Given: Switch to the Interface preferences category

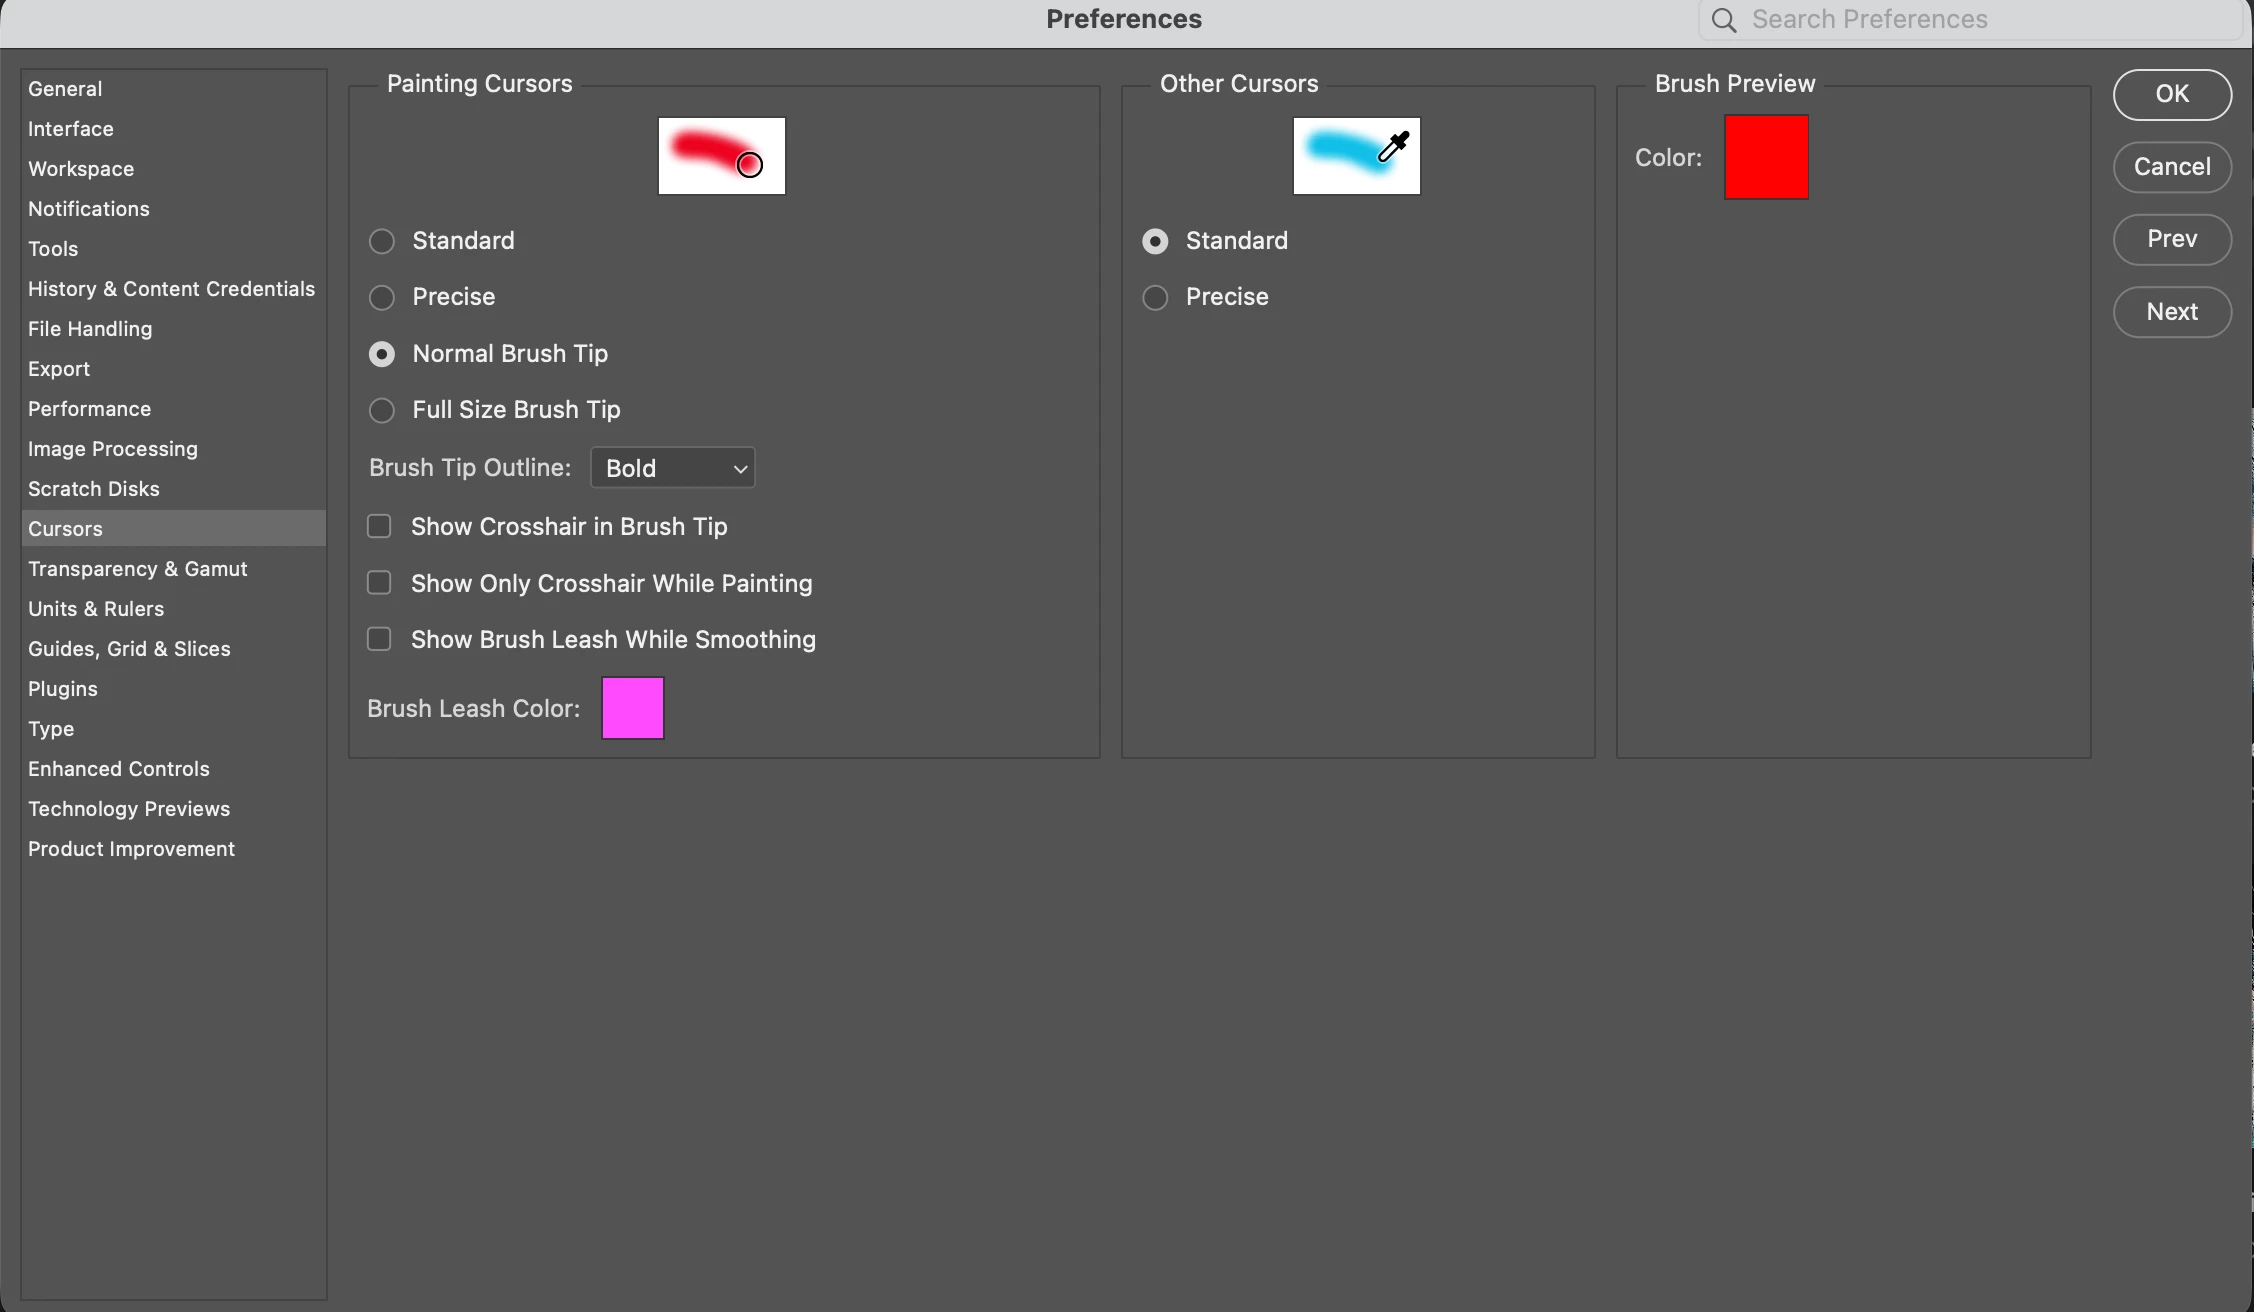Looking at the screenshot, I should 71,129.
